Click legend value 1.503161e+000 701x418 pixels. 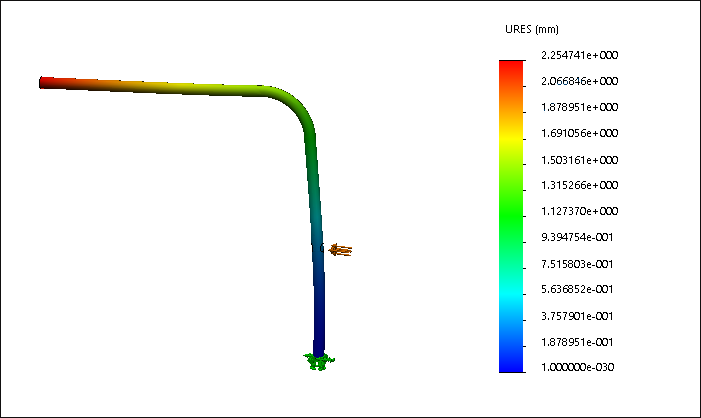(x=579, y=160)
